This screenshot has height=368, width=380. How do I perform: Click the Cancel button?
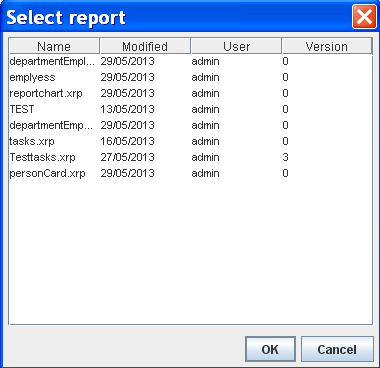337,349
